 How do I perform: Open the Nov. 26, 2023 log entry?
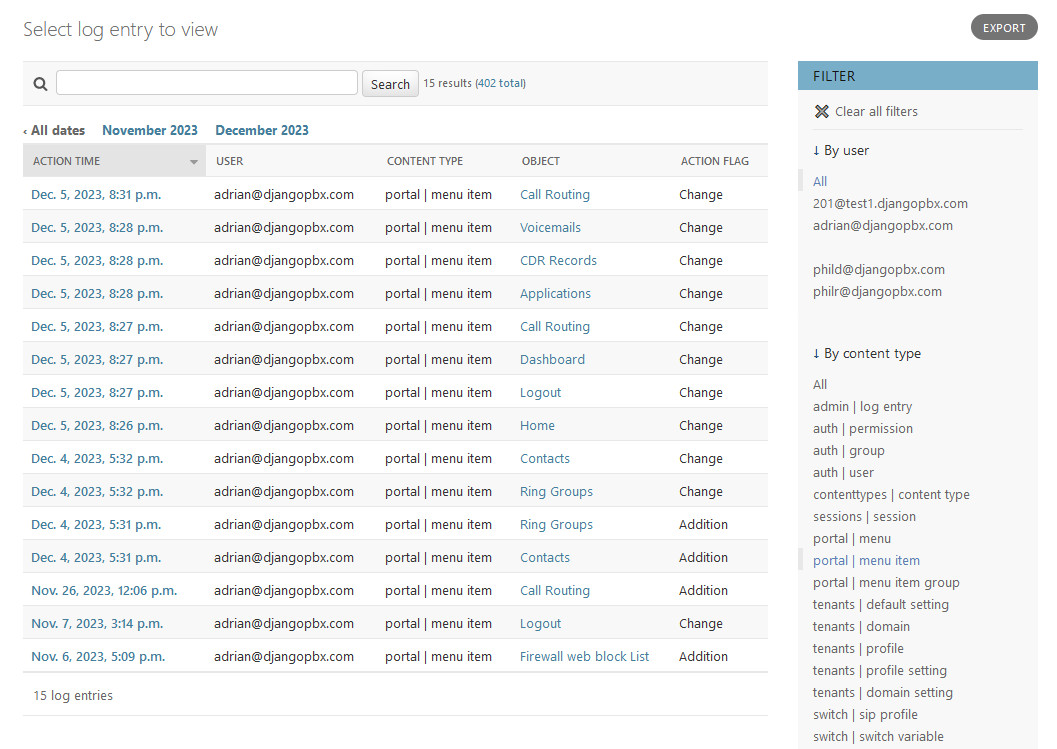(104, 591)
